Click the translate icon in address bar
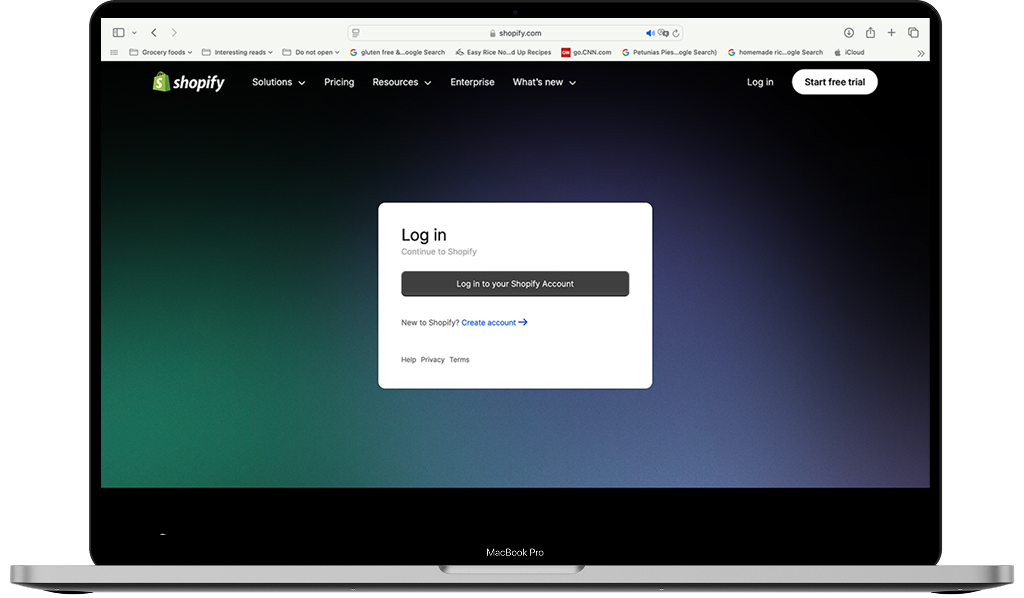 click(x=663, y=33)
